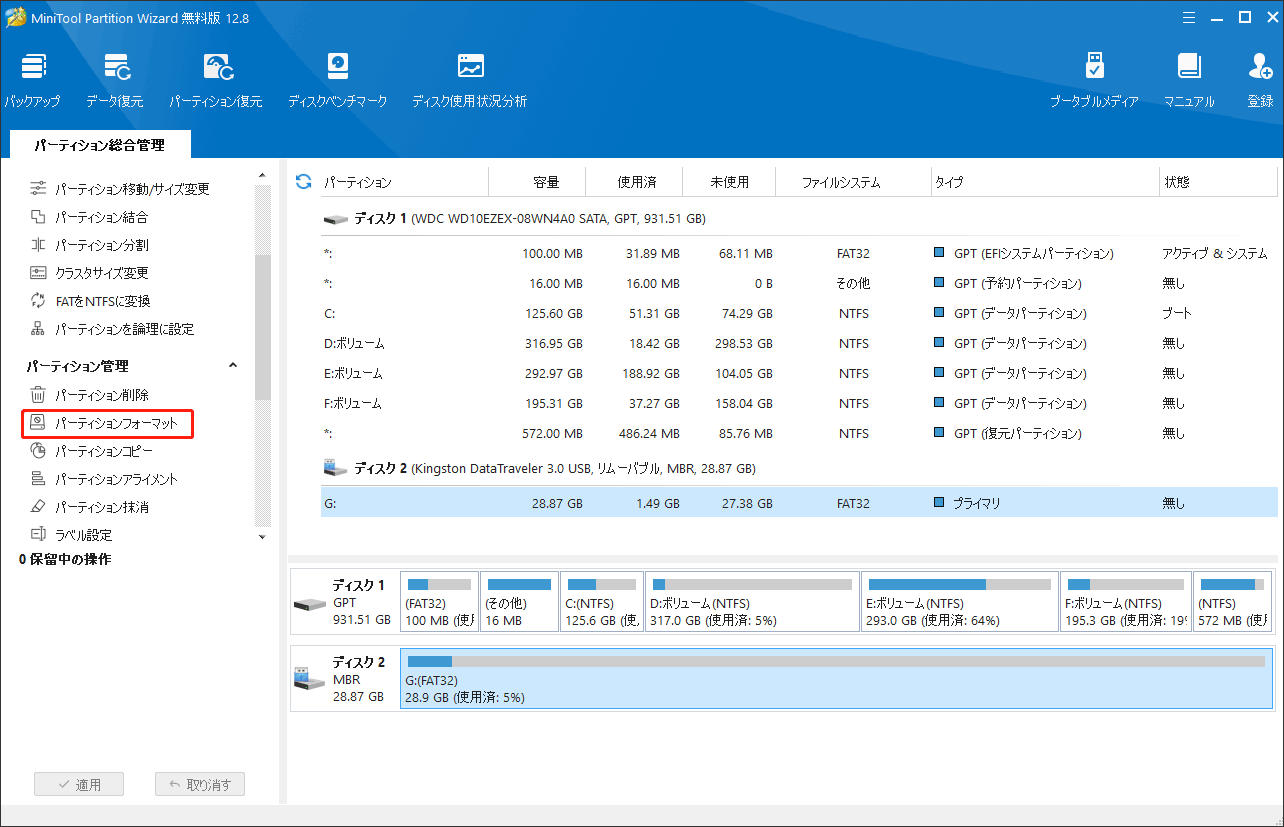
Task: Choose パーティション分割 from sidebar
Action: [x=89, y=245]
